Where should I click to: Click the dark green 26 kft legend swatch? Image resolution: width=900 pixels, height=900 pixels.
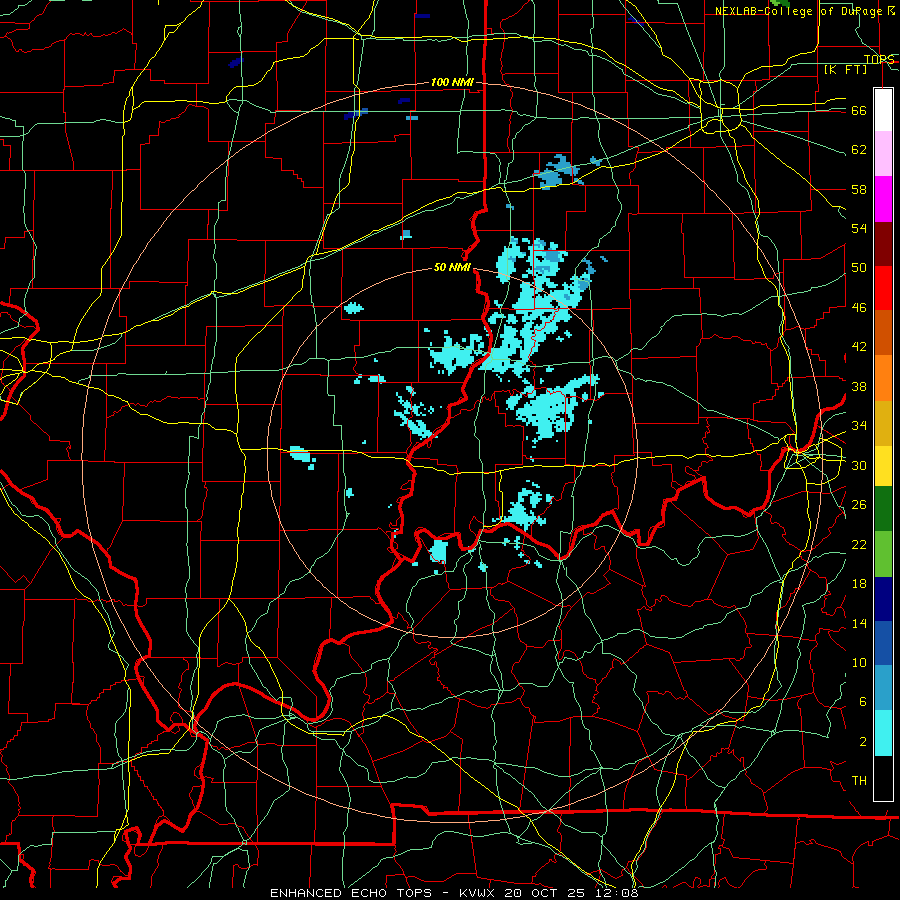tap(883, 509)
